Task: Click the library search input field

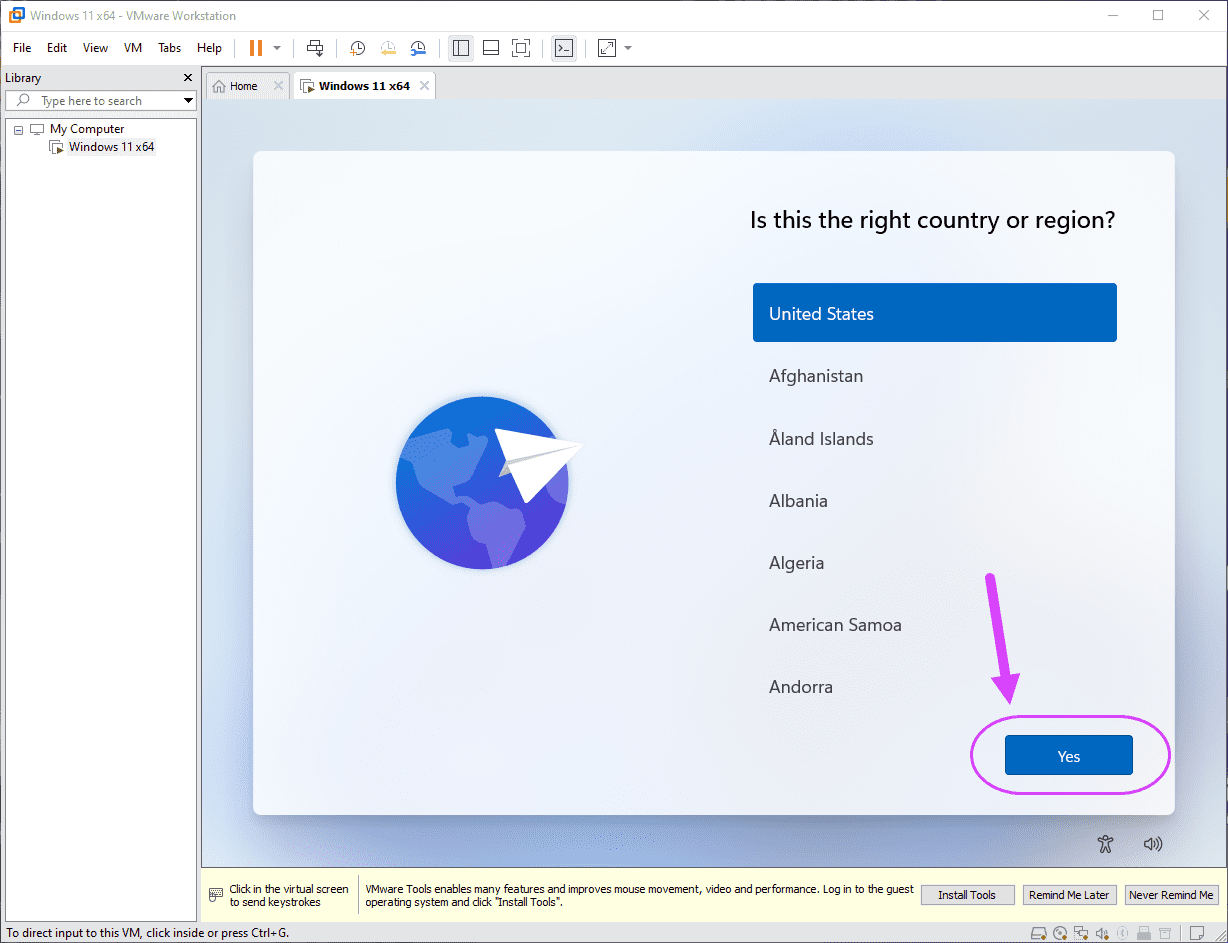Action: point(100,101)
